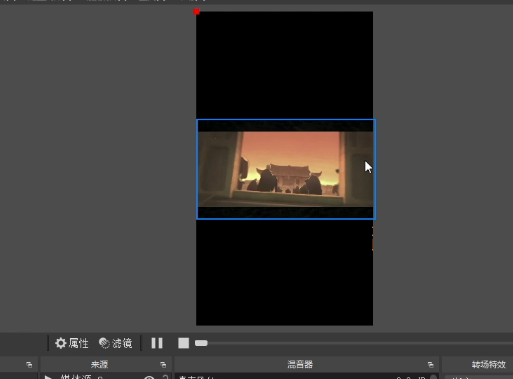Image resolution: width=513 pixels, height=379 pixels.
Task: Pop out the 混音器 dock panel
Action: coord(430,365)
